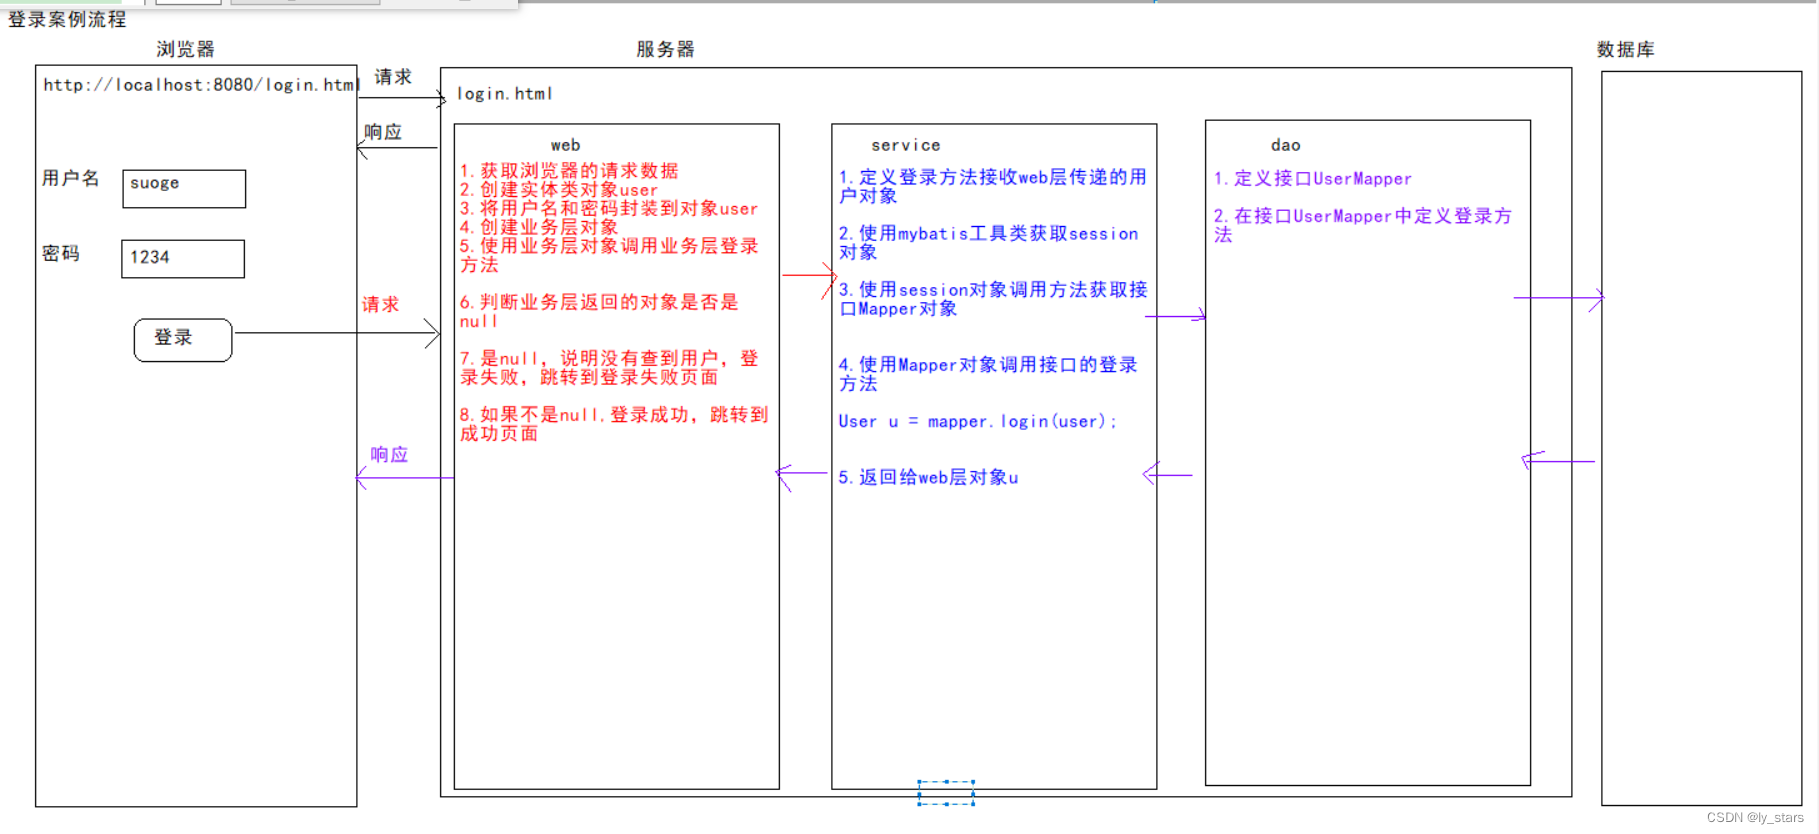This screenshot has width=1819, height=834.
Task: Click web step 6 判断业务层返回的对象是否是null
Action: (599, 311)
